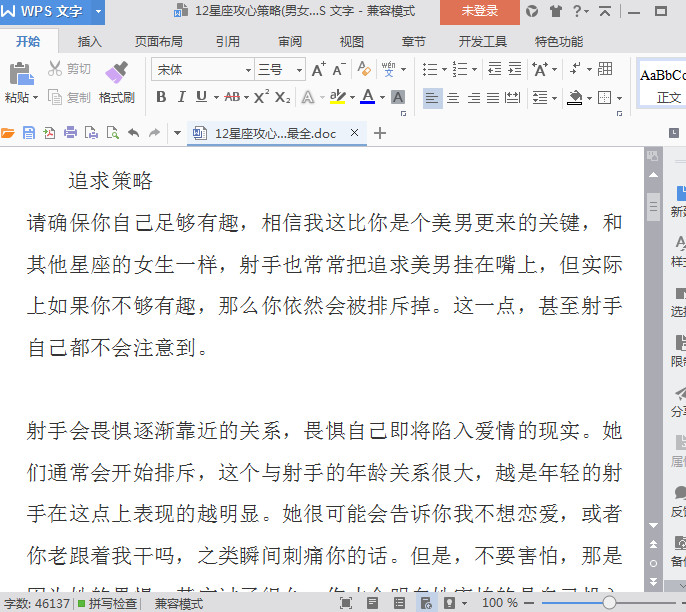The width and height of the screenshot is (686, 612).
Task: Toggle 拼写检查 spell check in status bar
Action: pyautogui.click(x=108, y=604)
